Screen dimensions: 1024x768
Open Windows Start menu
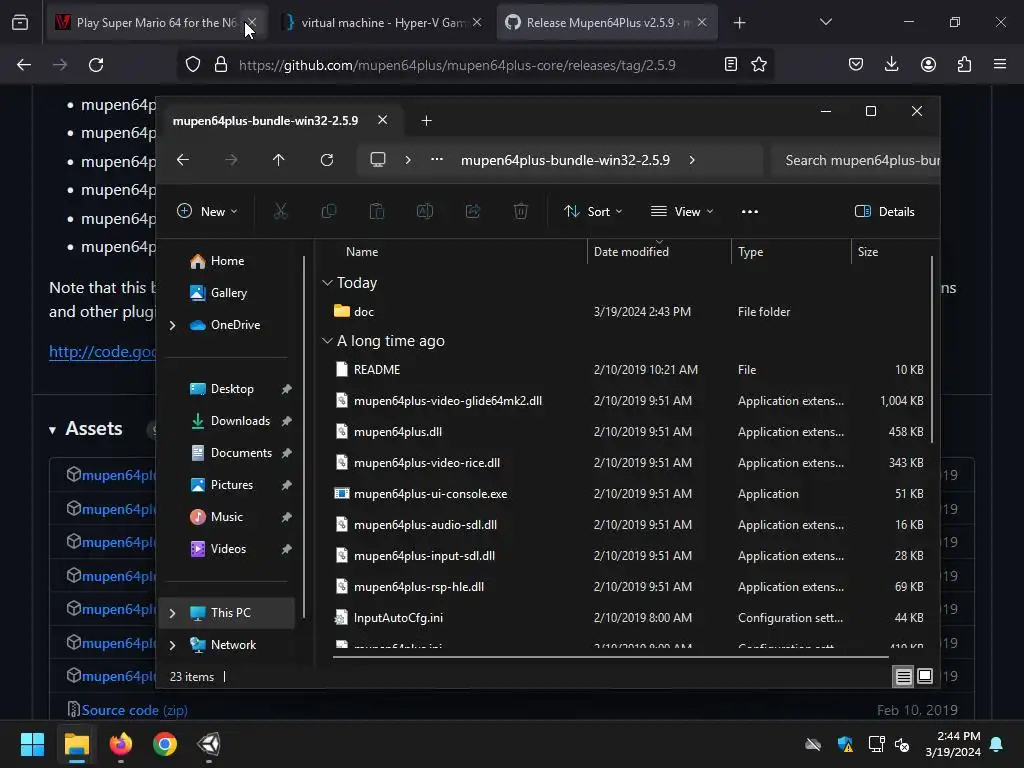(x=32, y=744)
